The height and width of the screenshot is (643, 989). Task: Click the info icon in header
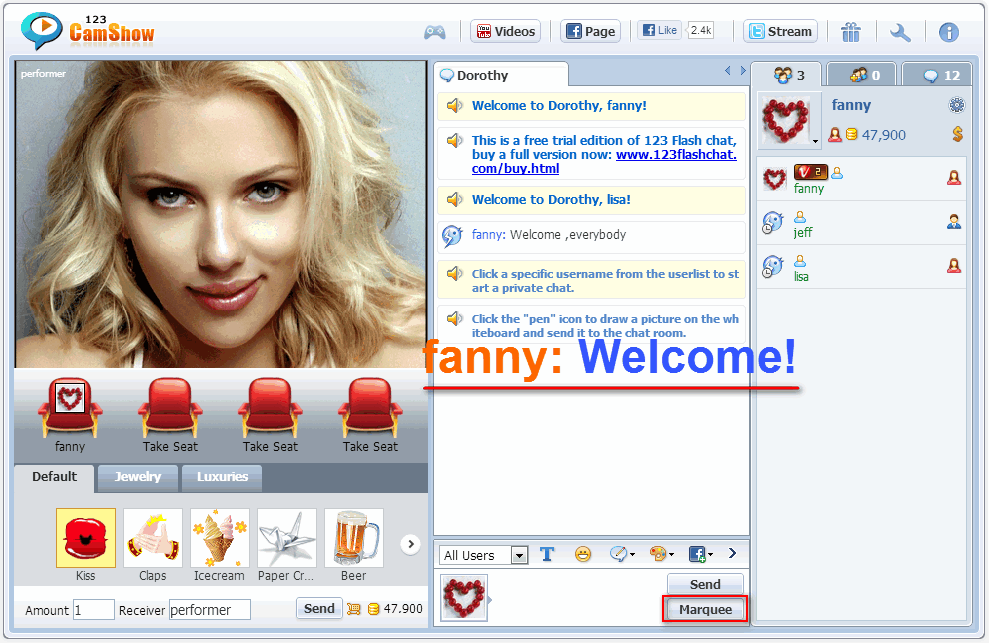[x=948, y=32]
